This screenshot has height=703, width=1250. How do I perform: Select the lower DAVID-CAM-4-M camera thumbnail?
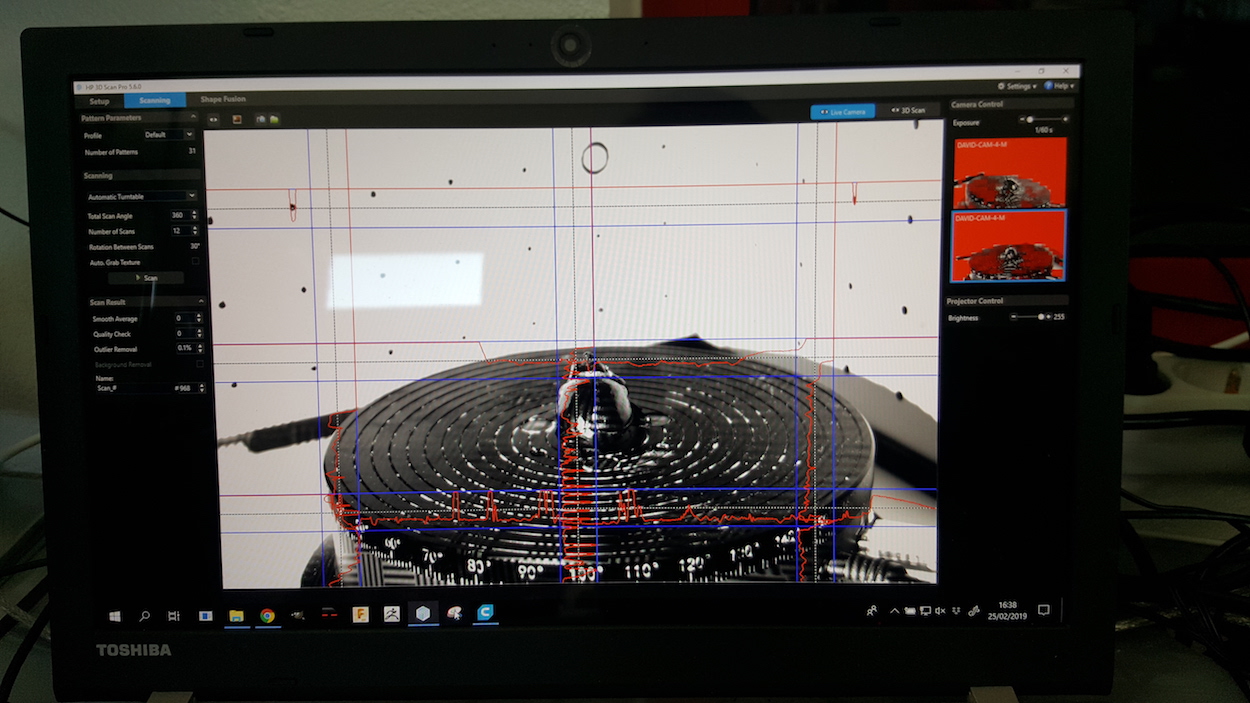pyautogui.click(x=1008, y=246)
